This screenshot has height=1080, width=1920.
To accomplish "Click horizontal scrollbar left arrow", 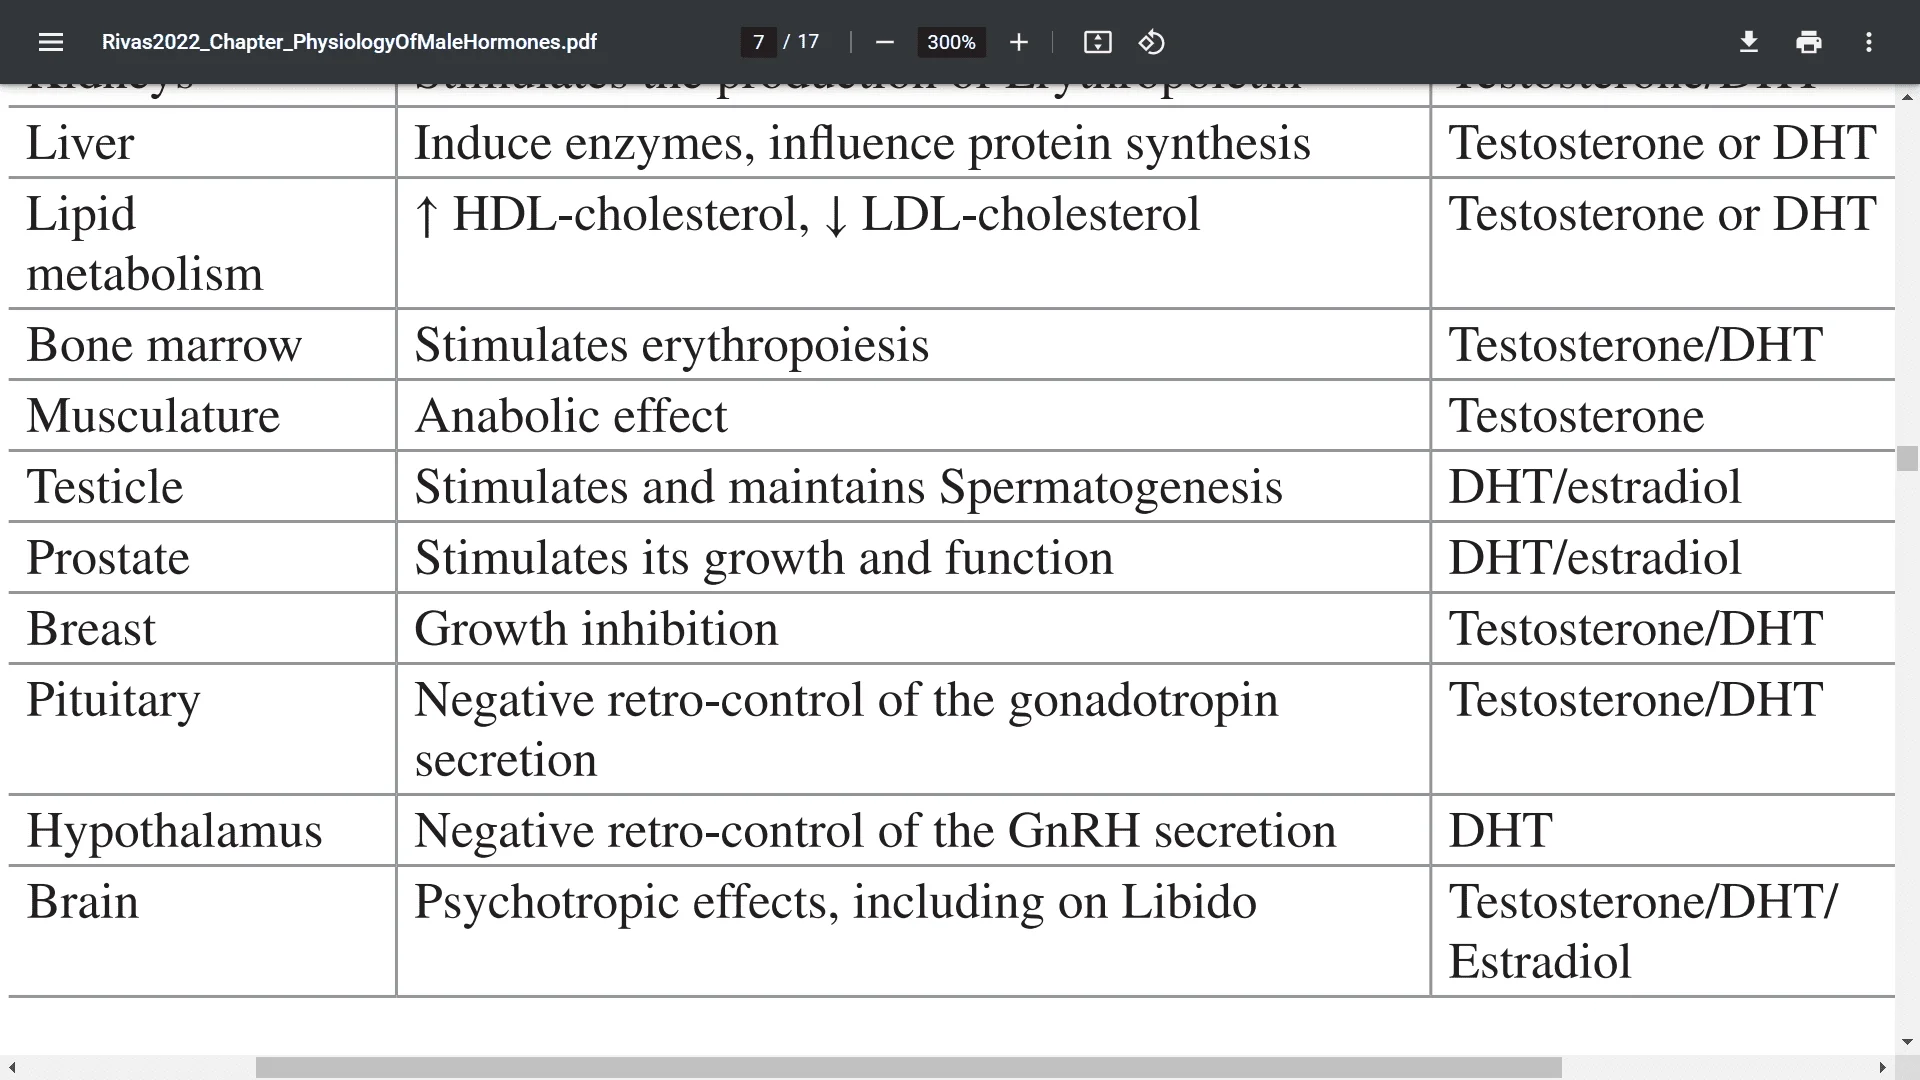I will tap(11, 1068).
